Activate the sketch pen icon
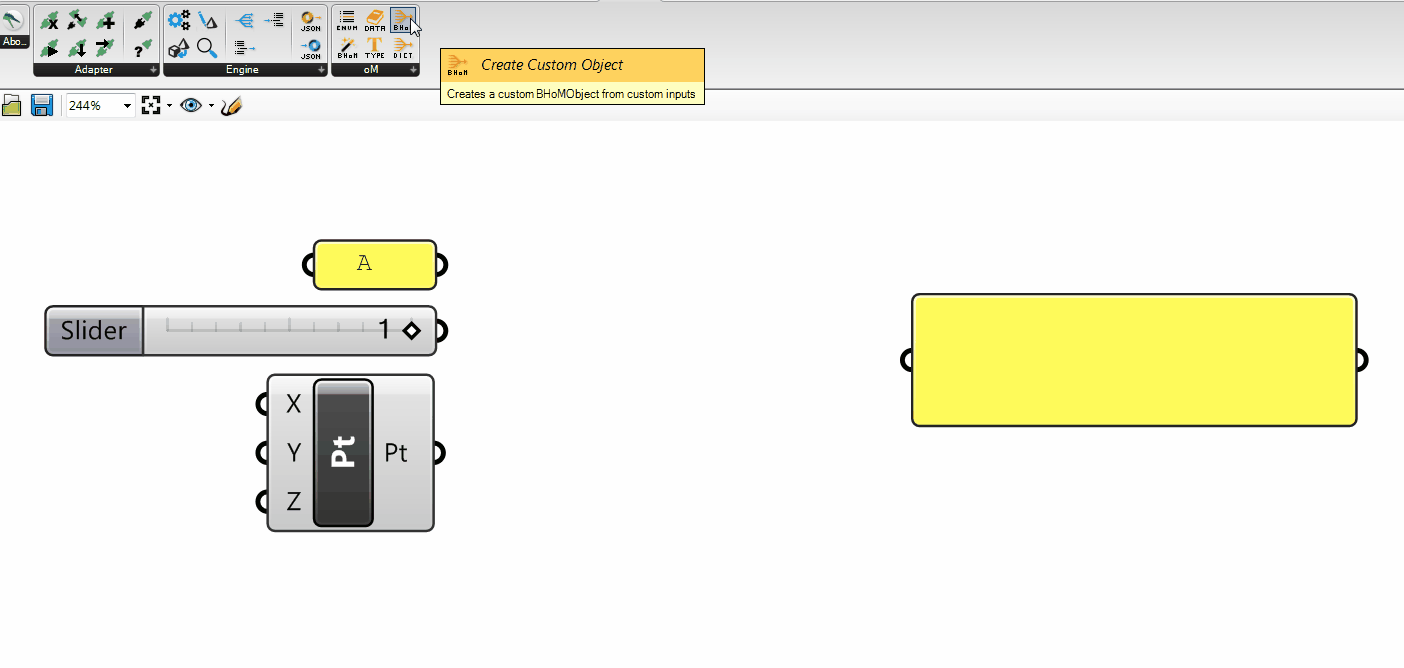 (x=231, y=106)
